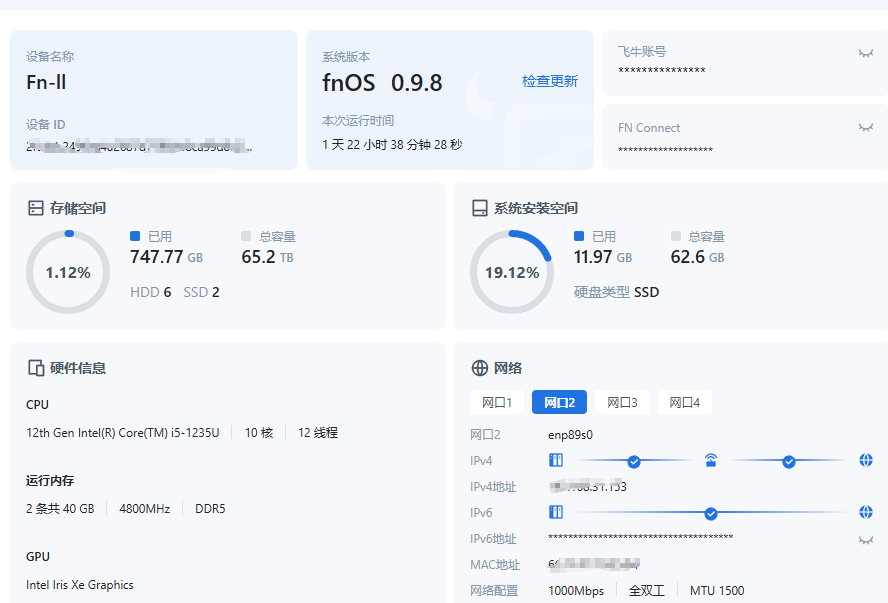The width and height of the screenshot is (888, 603).
Task: Click the DDR5 memory type
Action: [210, 508]
